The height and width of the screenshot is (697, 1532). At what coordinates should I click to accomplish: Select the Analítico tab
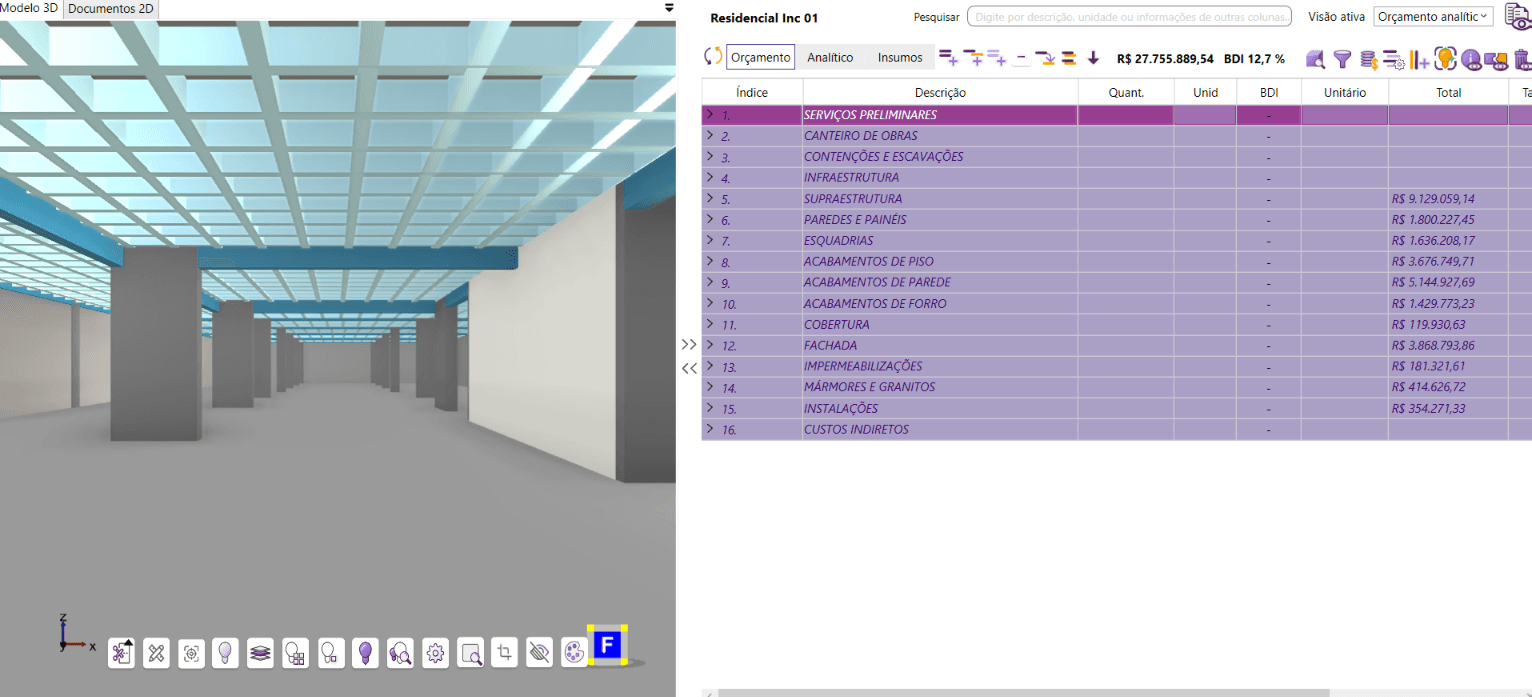(830, 57)
